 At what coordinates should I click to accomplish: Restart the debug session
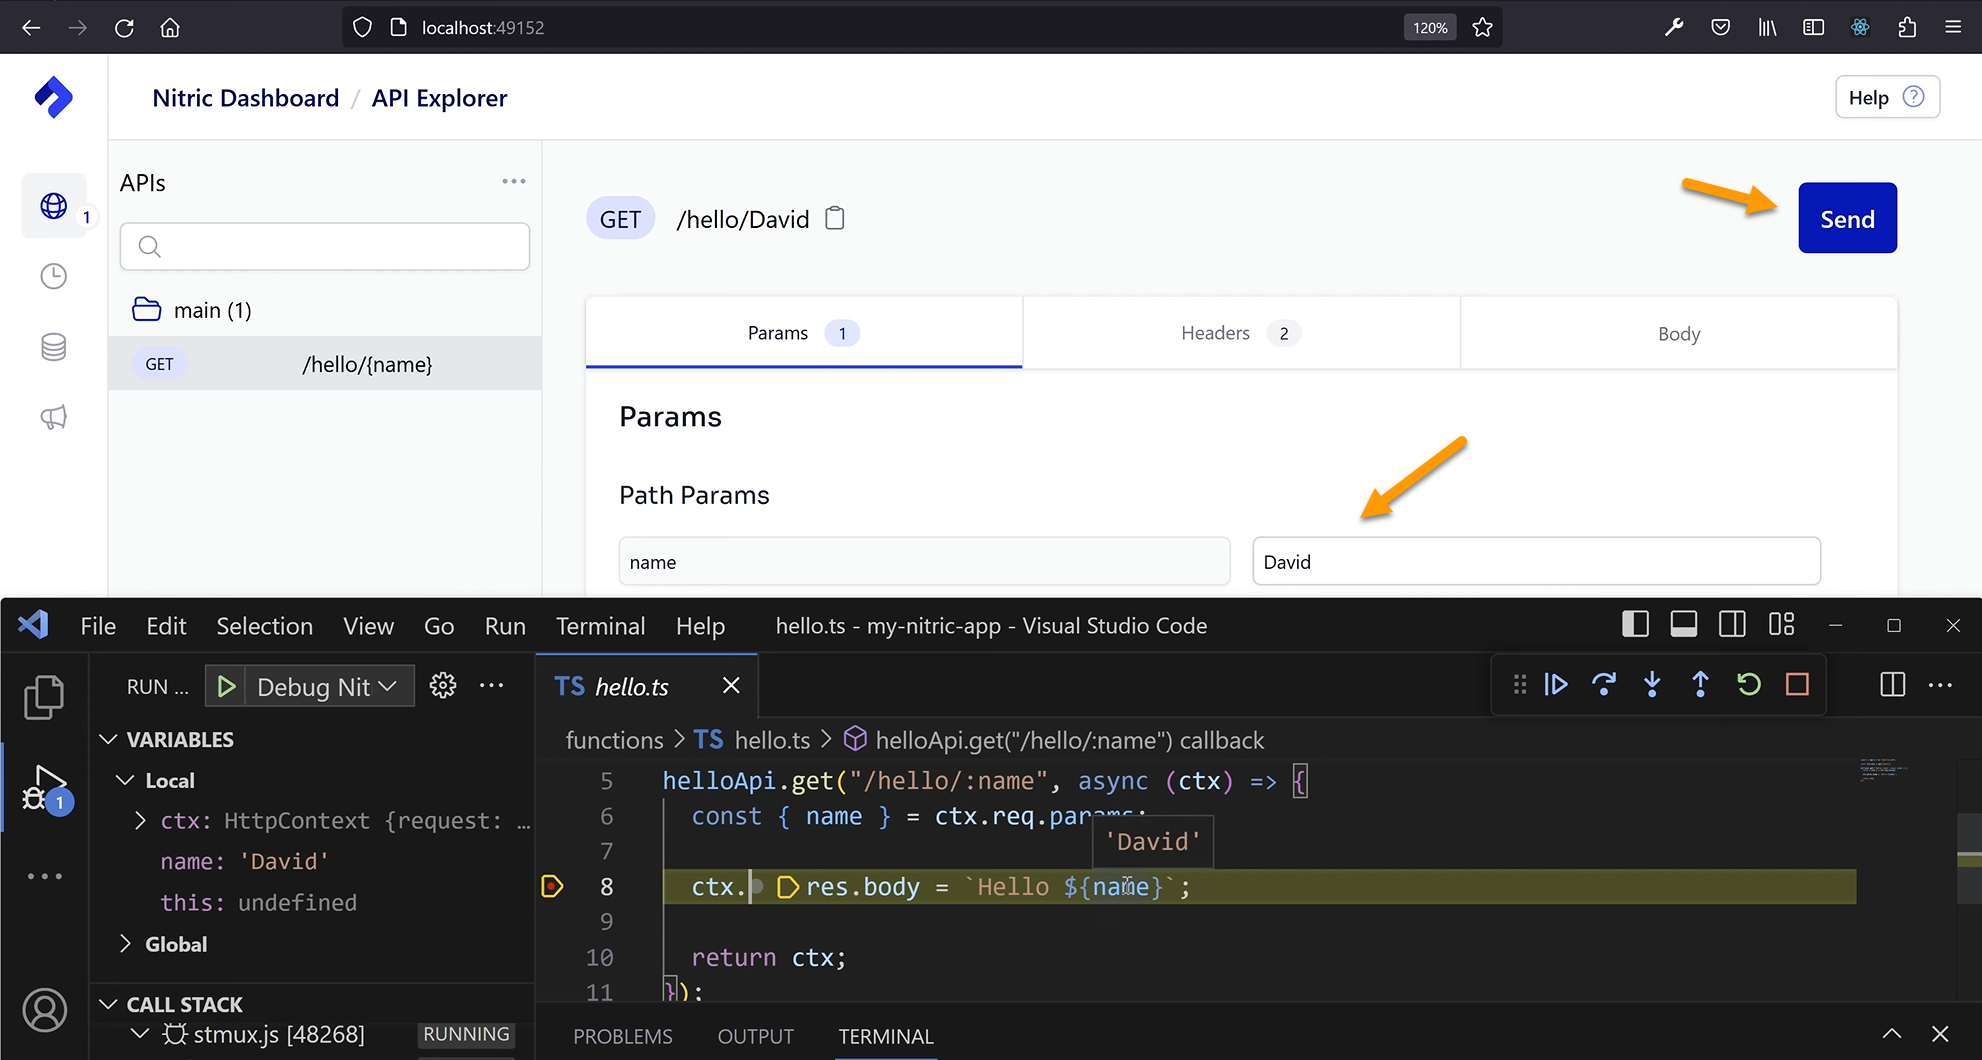pos(1748,685)
